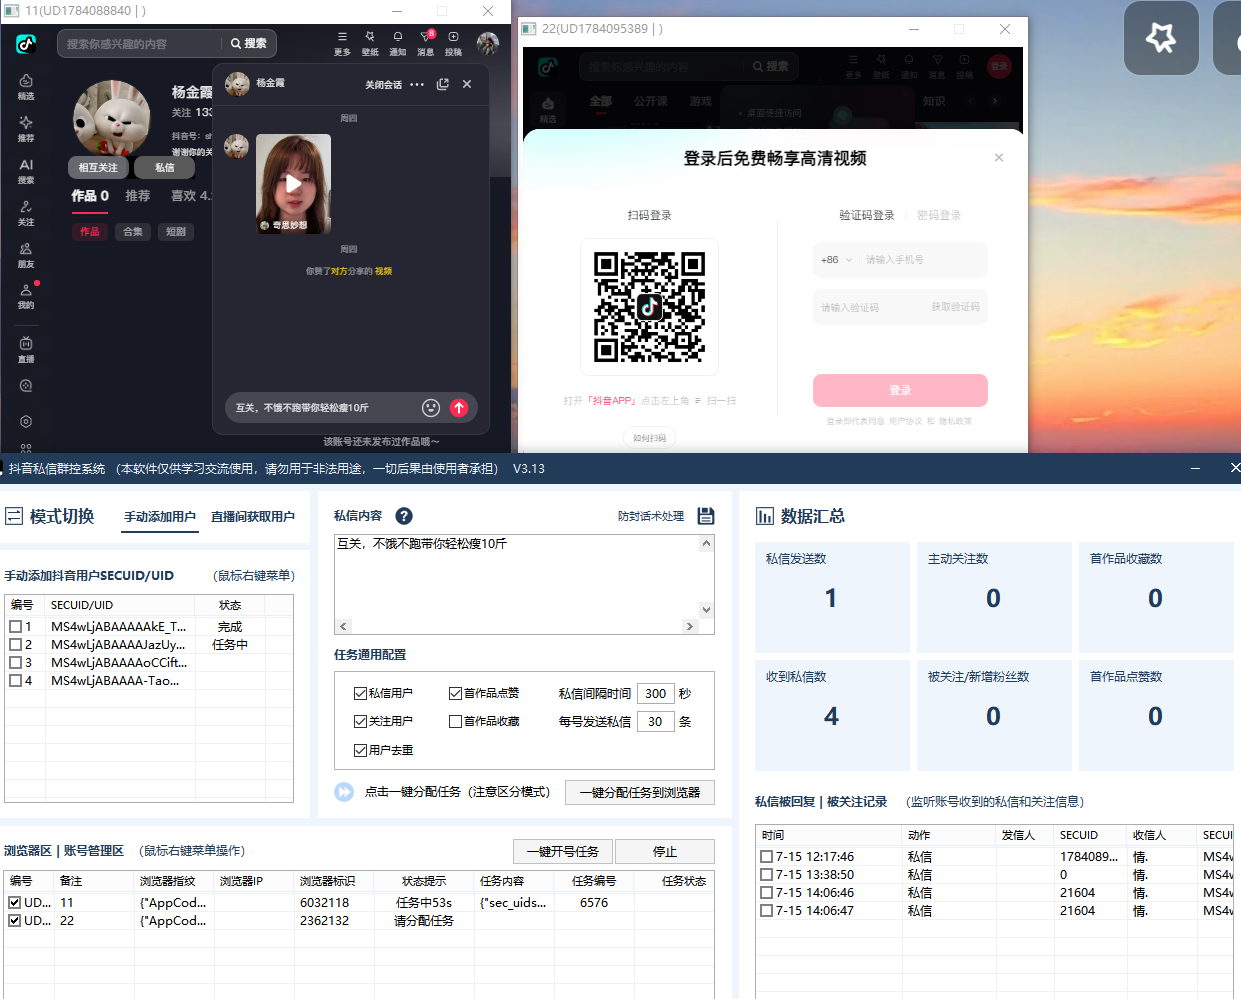1241x999 pixels.
Task: Open the 推荐 tab on the profile page
Action: pos(138,196)
